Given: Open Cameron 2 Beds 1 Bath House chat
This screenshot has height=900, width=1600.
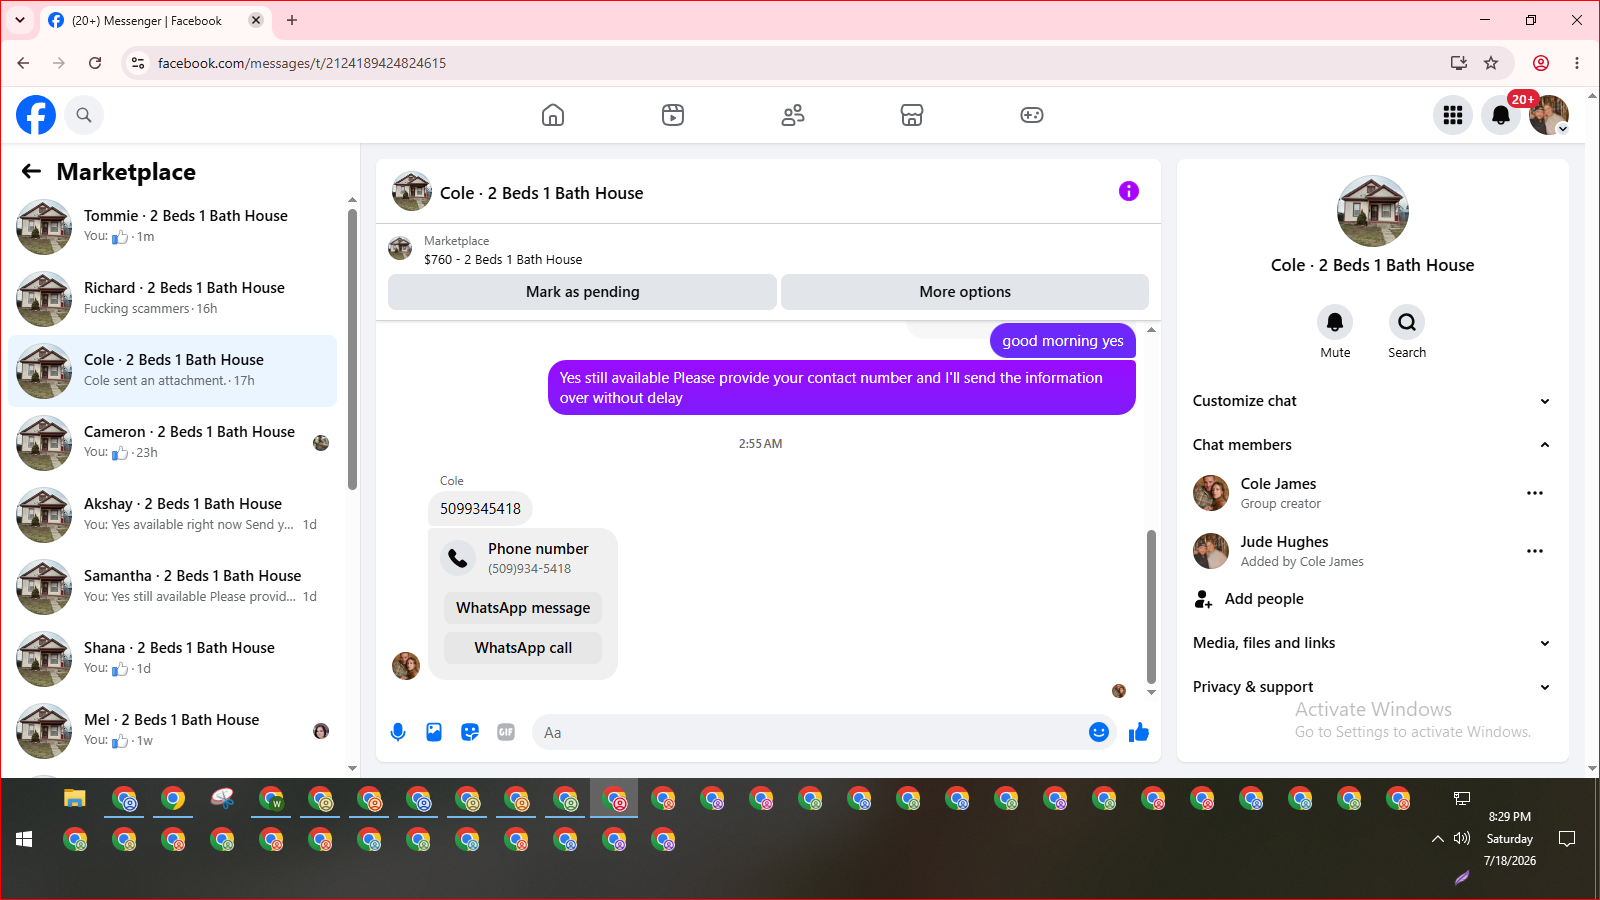Looking at the screenshot, I should tap(173, 443).
